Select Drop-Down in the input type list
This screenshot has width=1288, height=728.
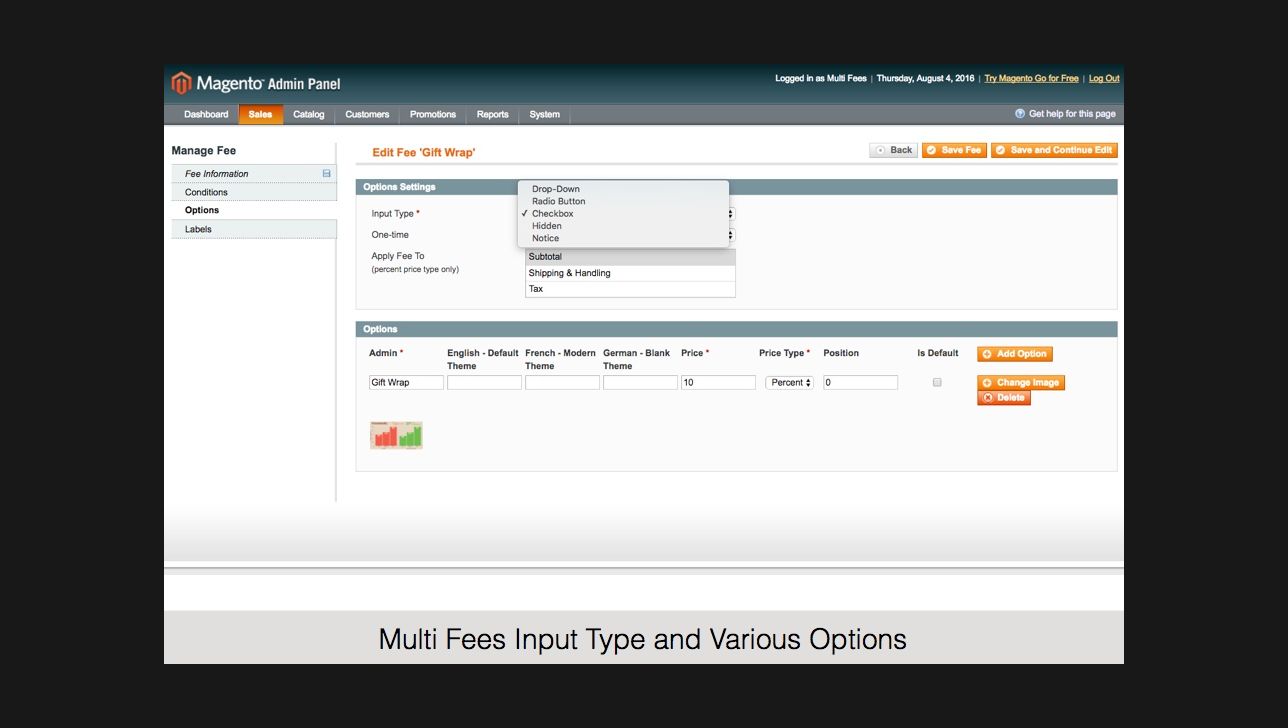coord(555,189)
